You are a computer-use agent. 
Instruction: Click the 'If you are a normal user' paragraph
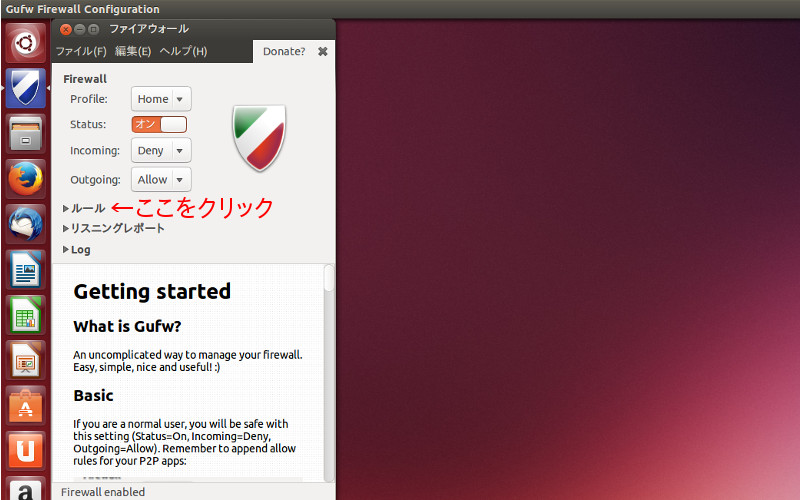coord(184,442)
